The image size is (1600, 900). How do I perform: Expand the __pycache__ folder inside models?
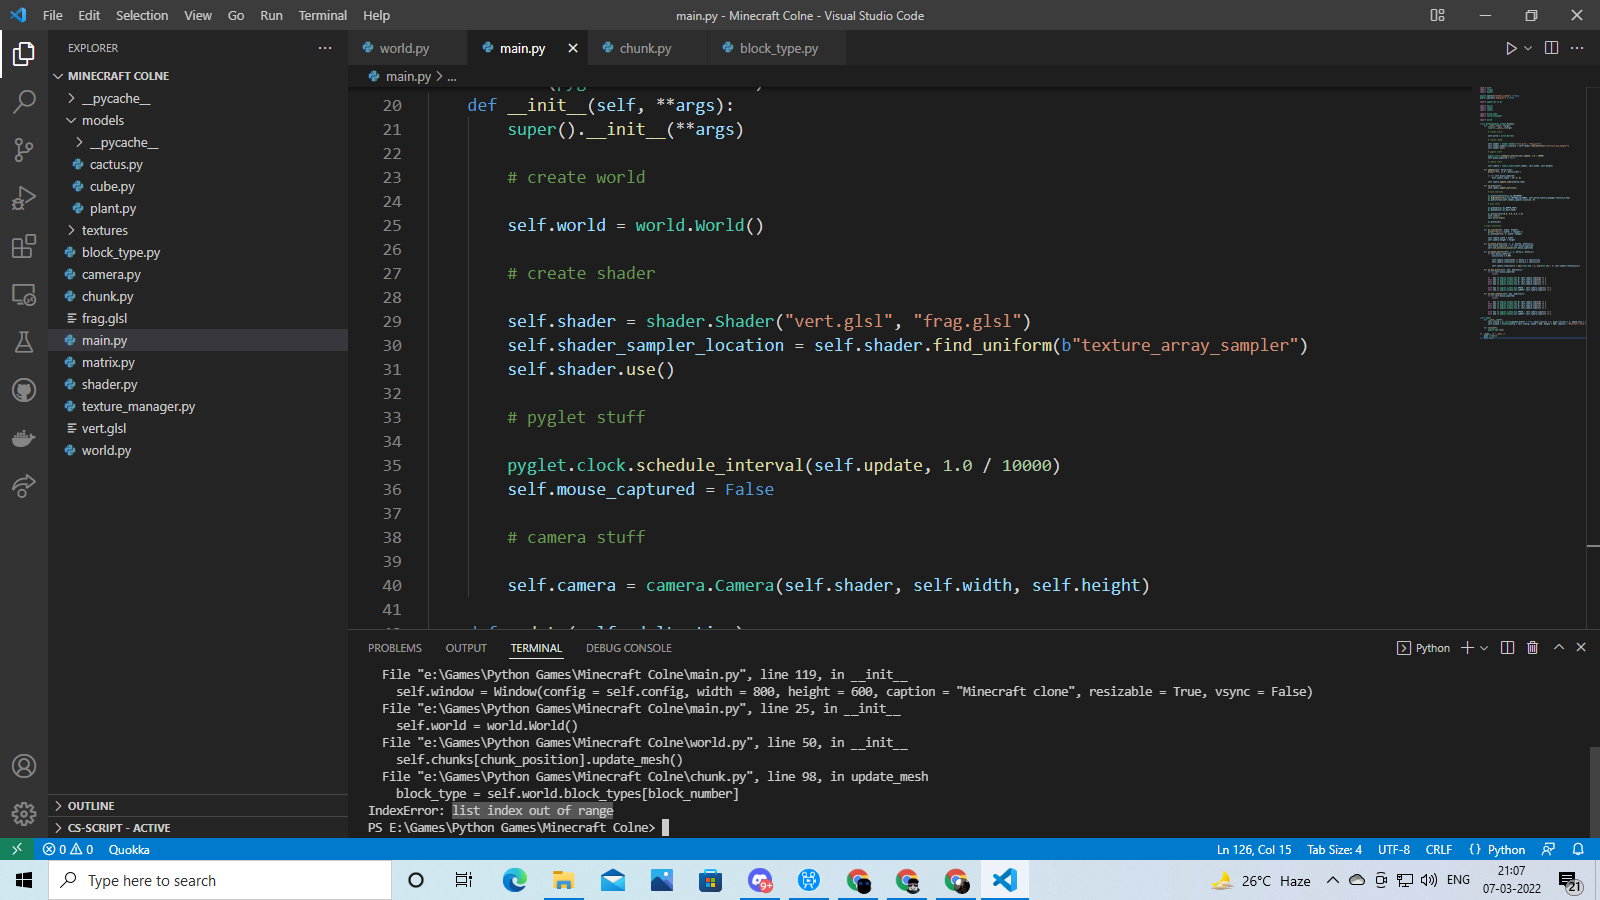coord(198,142)
